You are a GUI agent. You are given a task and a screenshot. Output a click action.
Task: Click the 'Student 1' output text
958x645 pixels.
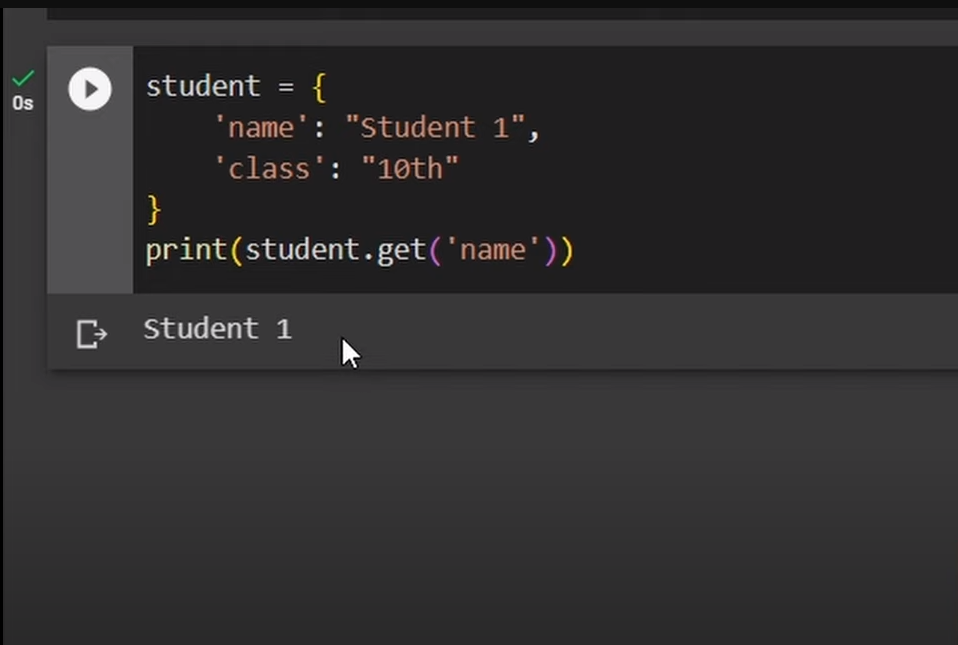218,329
